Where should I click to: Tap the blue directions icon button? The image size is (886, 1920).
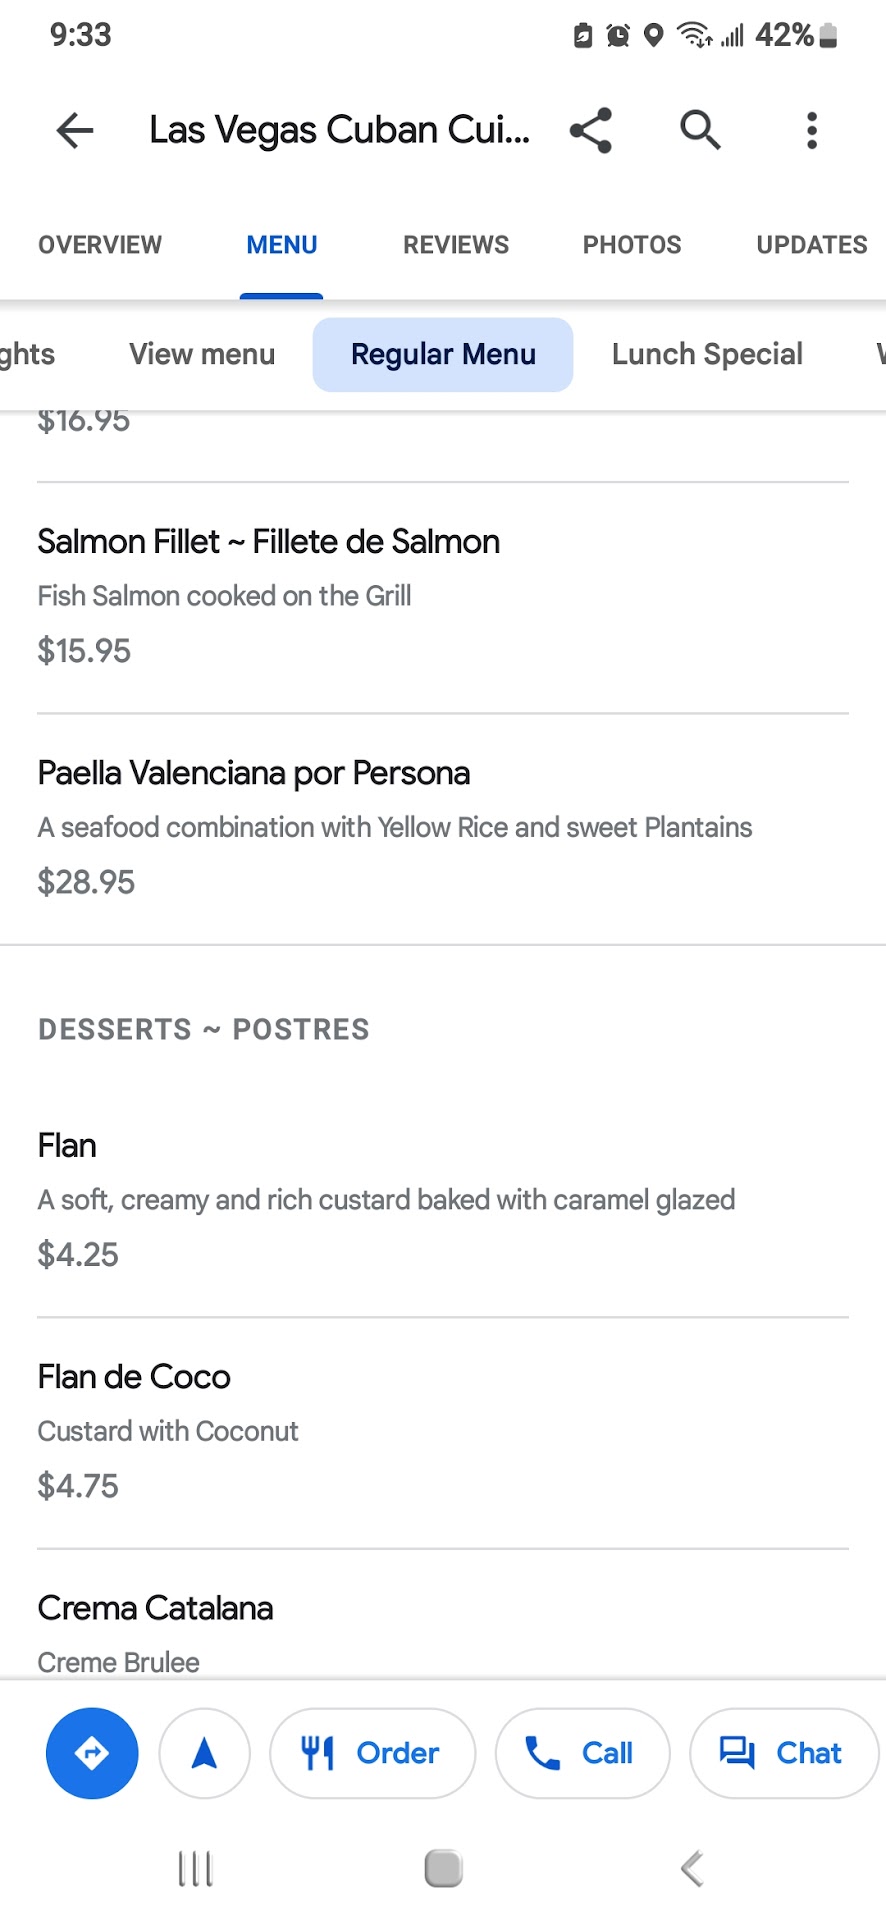coord(92,1753)
